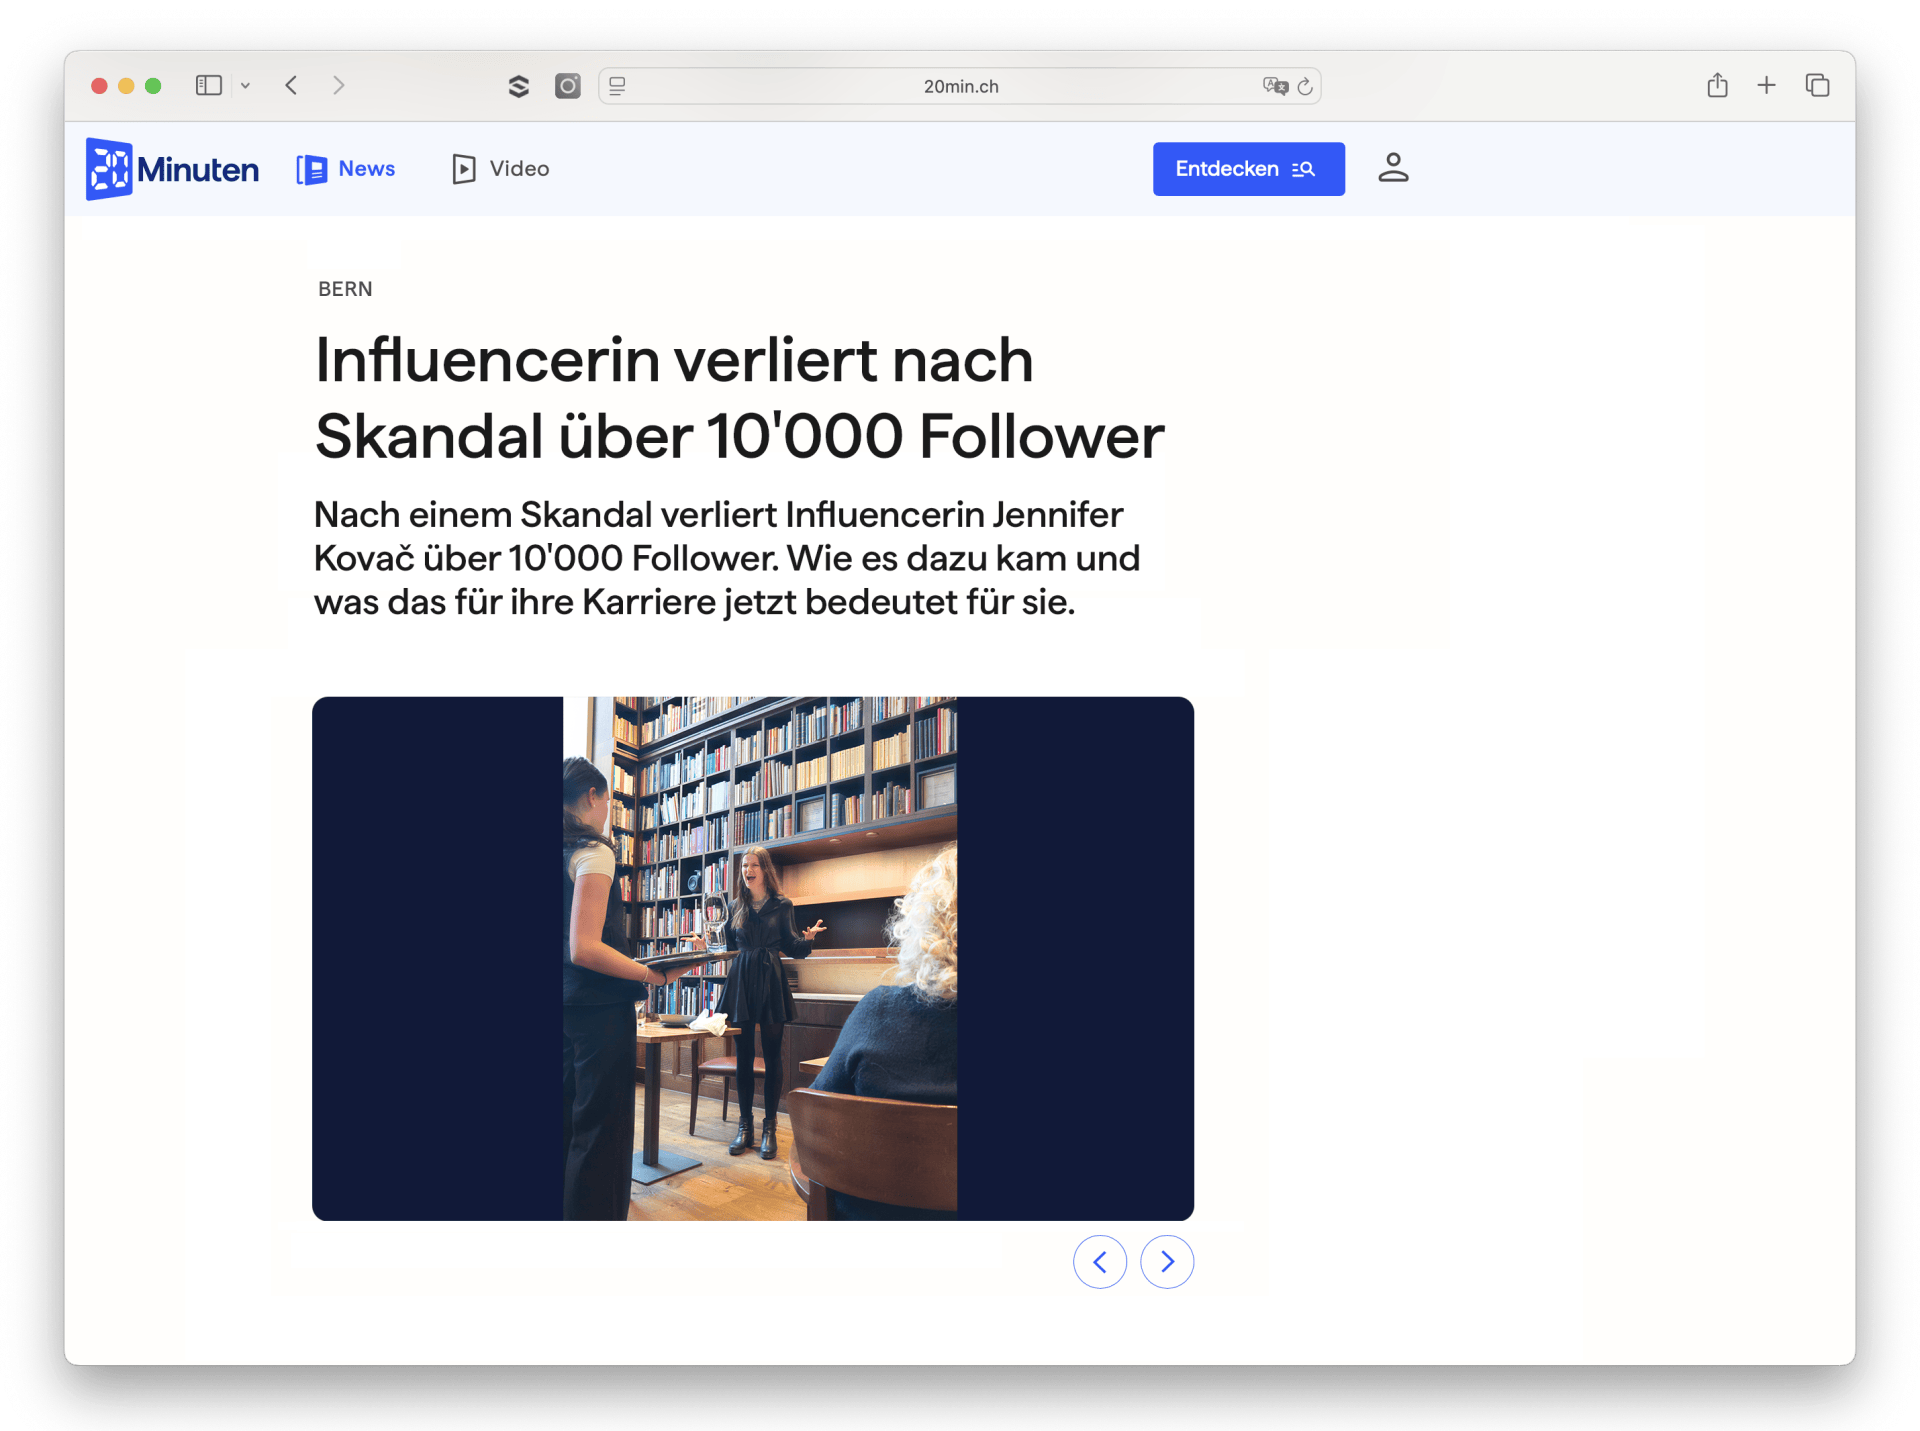
Task: Show previous carousel image with left arrow
Action: pyautogui.click(x=1100, y=1262)
